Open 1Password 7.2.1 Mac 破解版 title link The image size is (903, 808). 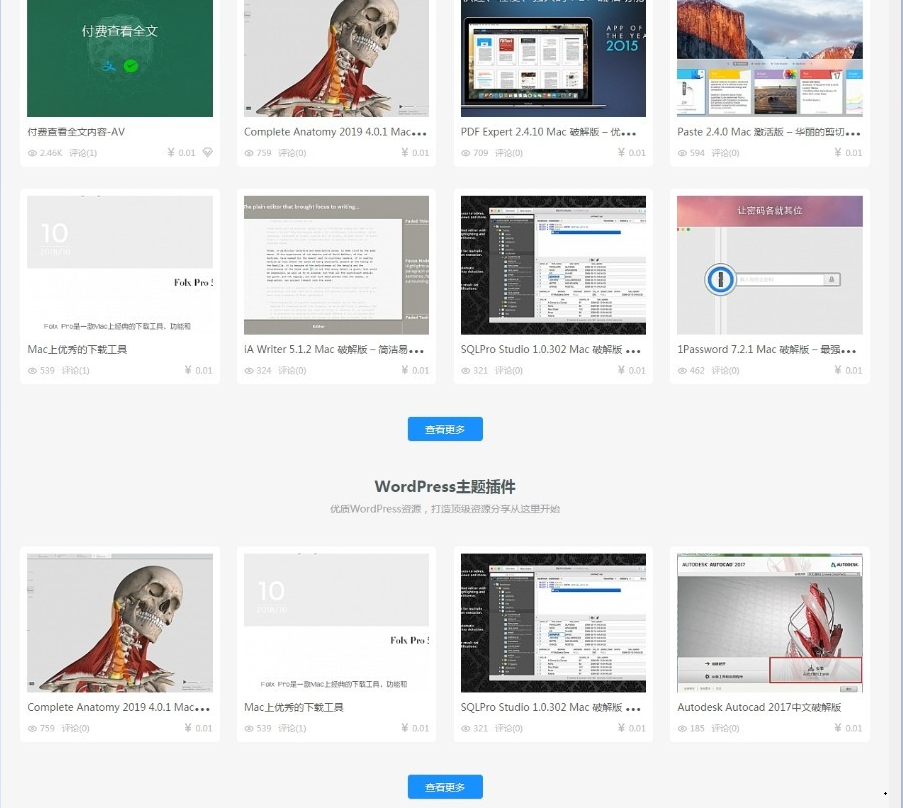[767, 350]
